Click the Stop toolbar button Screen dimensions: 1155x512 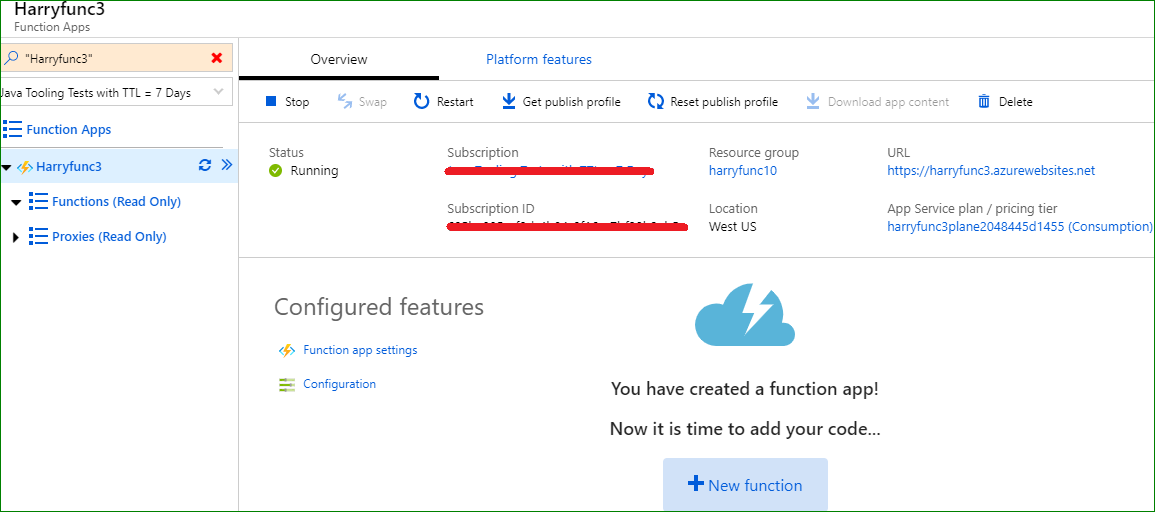tap(287, 102)
